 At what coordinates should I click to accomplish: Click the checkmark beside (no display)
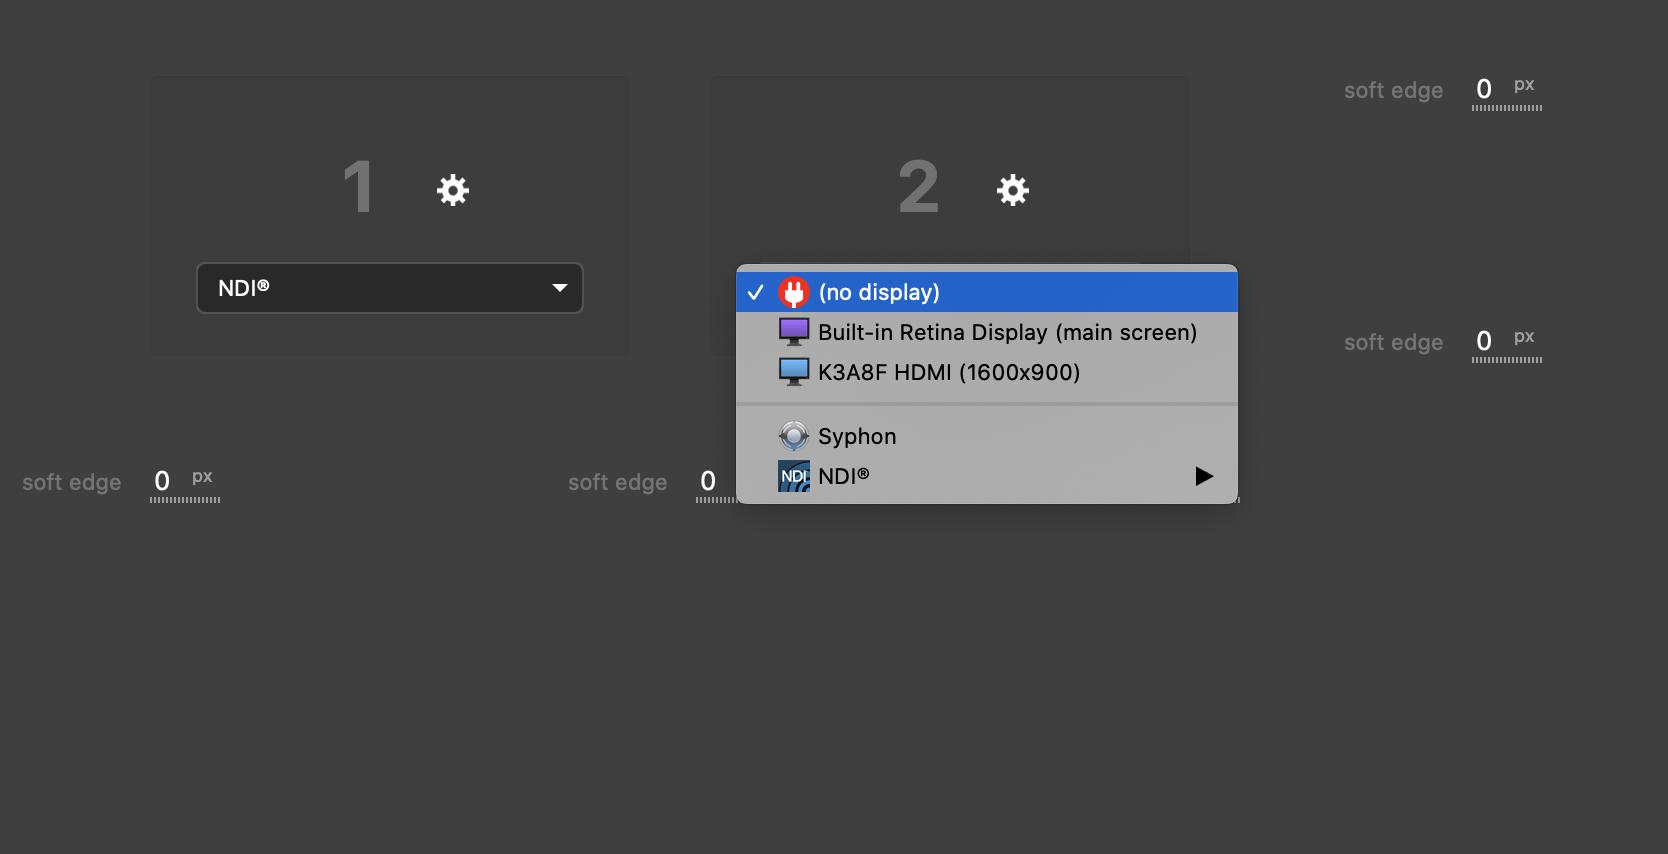(756, 292)
